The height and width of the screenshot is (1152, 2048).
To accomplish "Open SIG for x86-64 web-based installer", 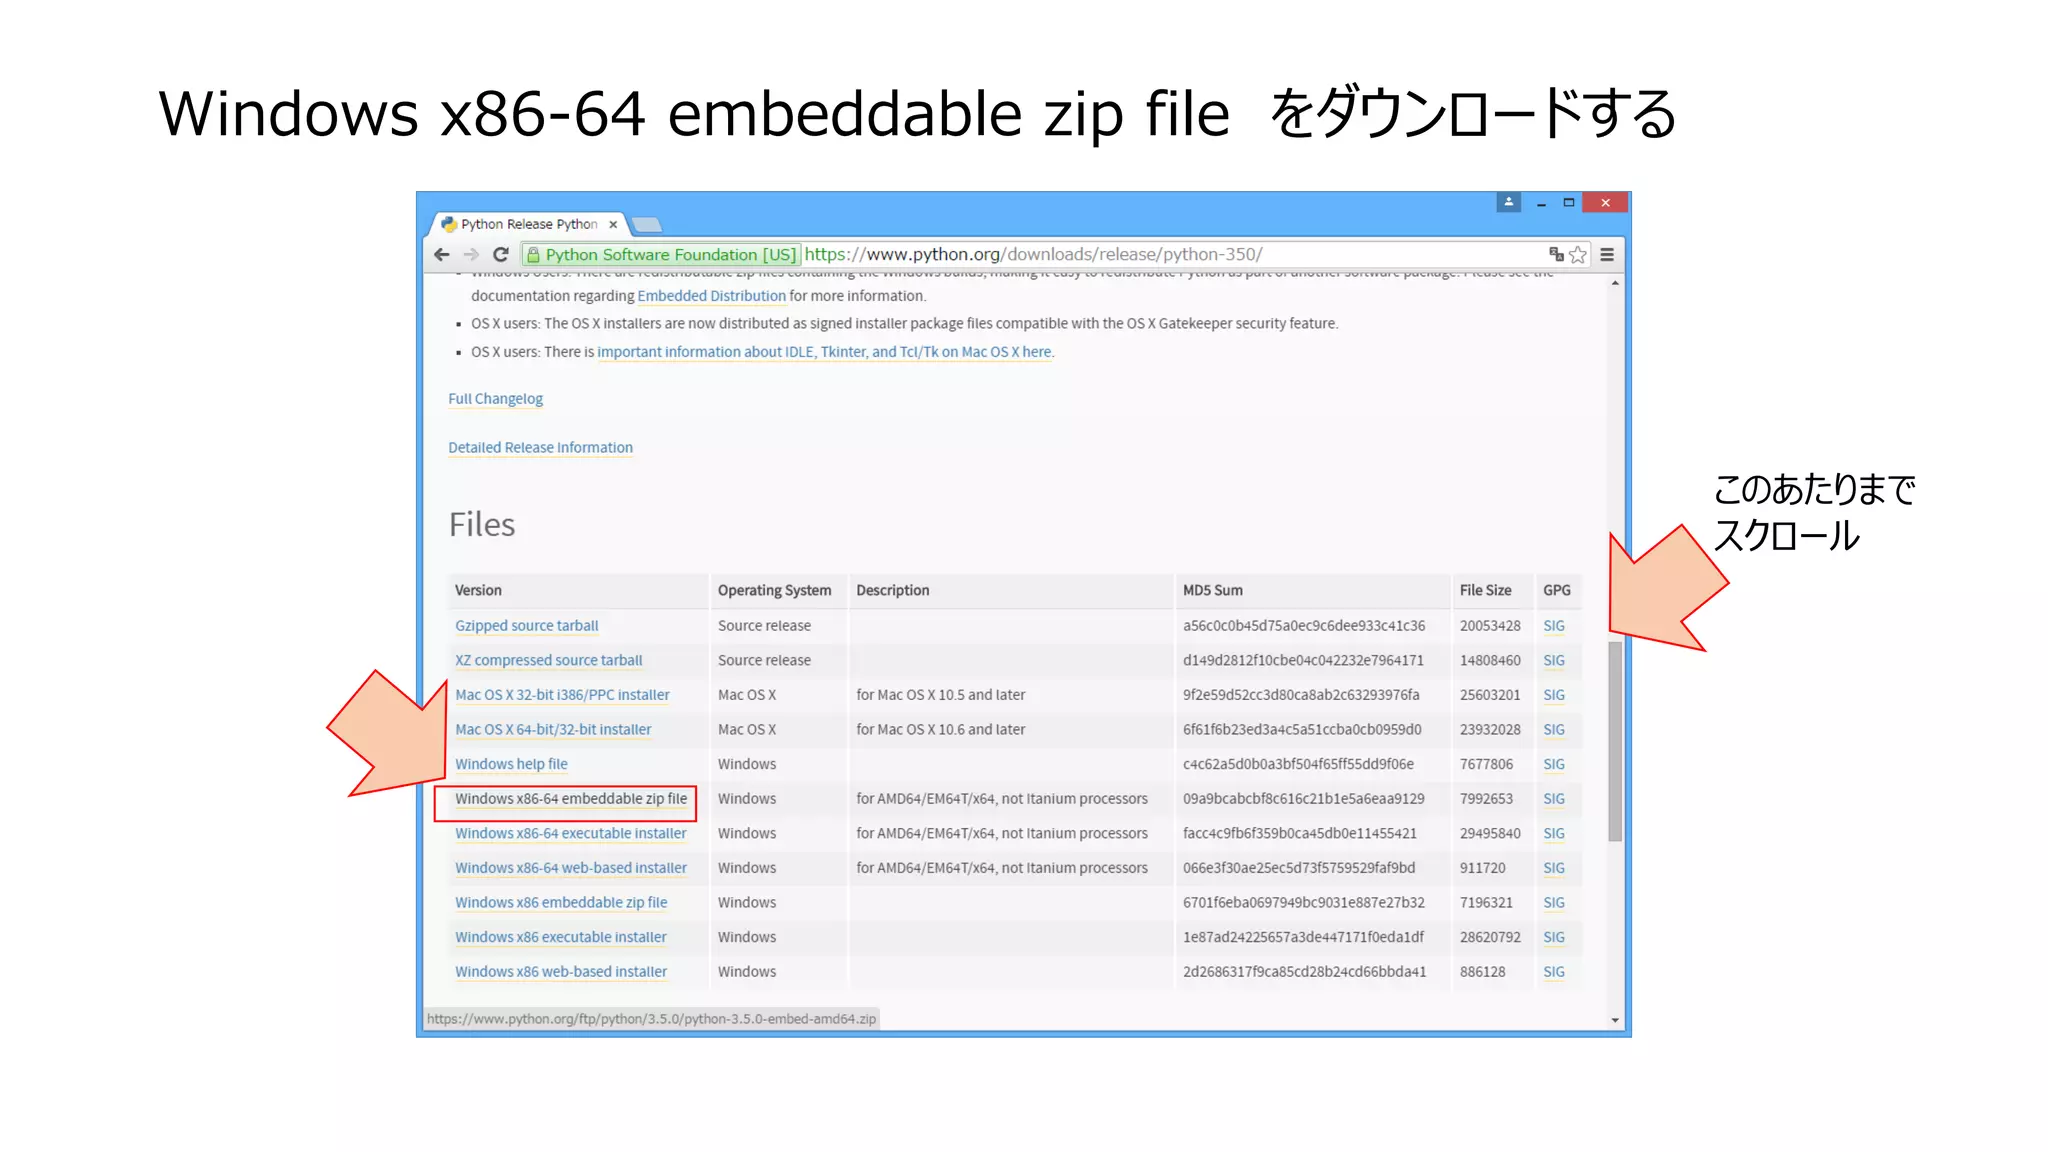I will (1553, 868).
